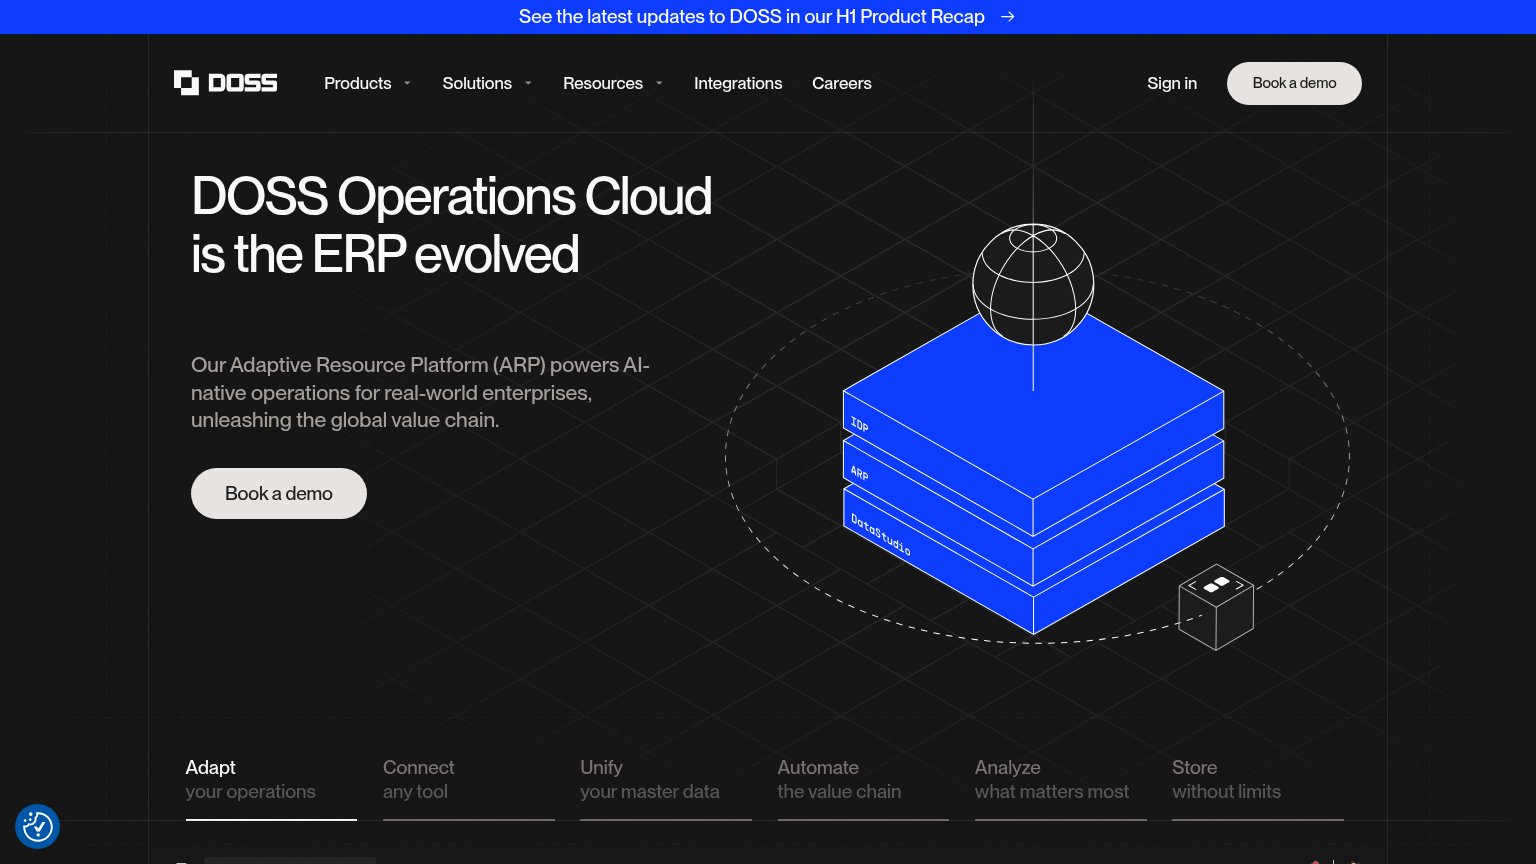Open the H1 Product Recap announcement link
Screen dimensions: 1536x864
767,17
